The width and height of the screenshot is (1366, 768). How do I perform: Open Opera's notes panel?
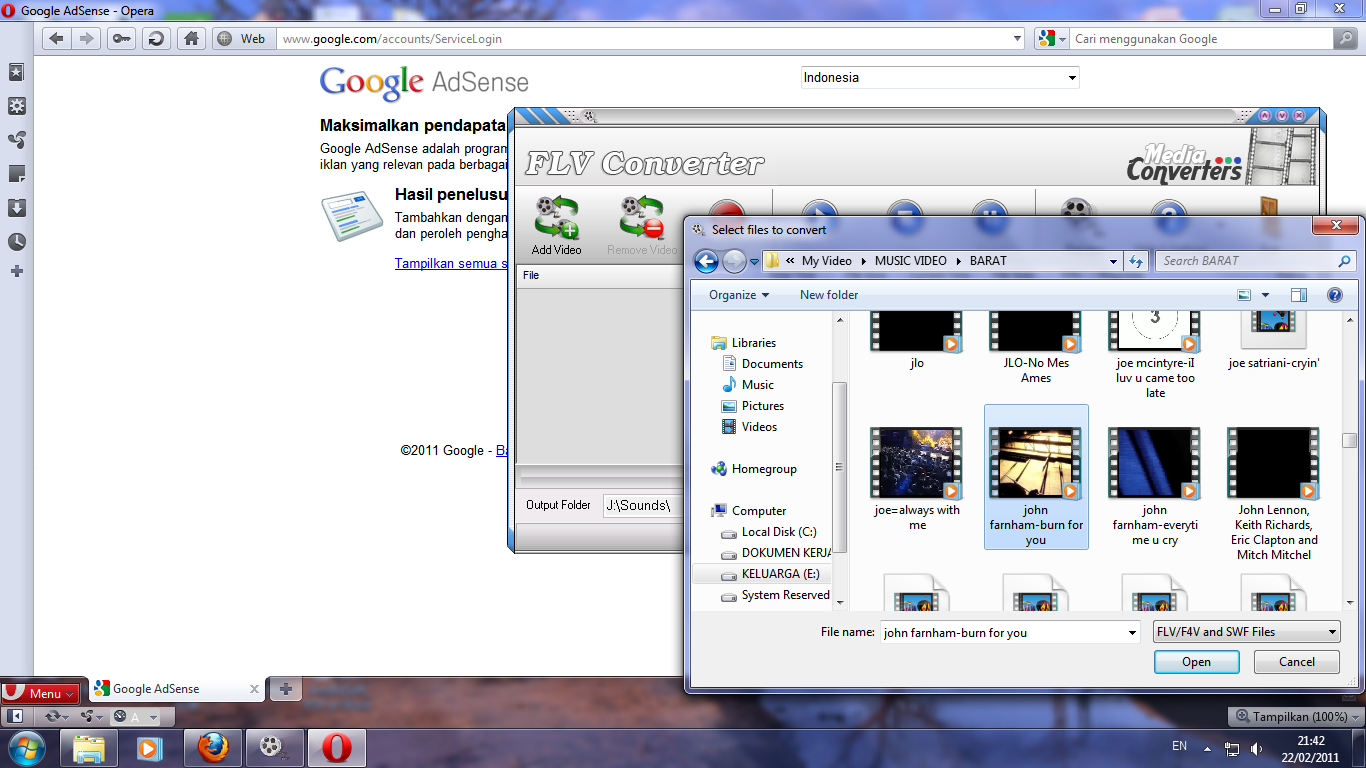click(x=16, y=174)
